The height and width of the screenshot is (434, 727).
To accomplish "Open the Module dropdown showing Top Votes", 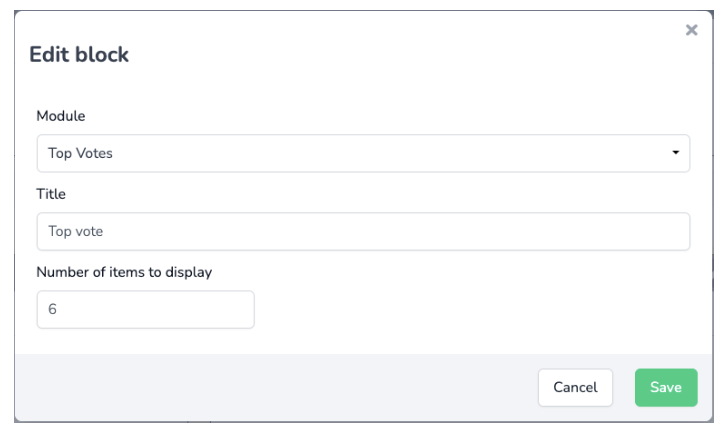I will click(363, 153).
